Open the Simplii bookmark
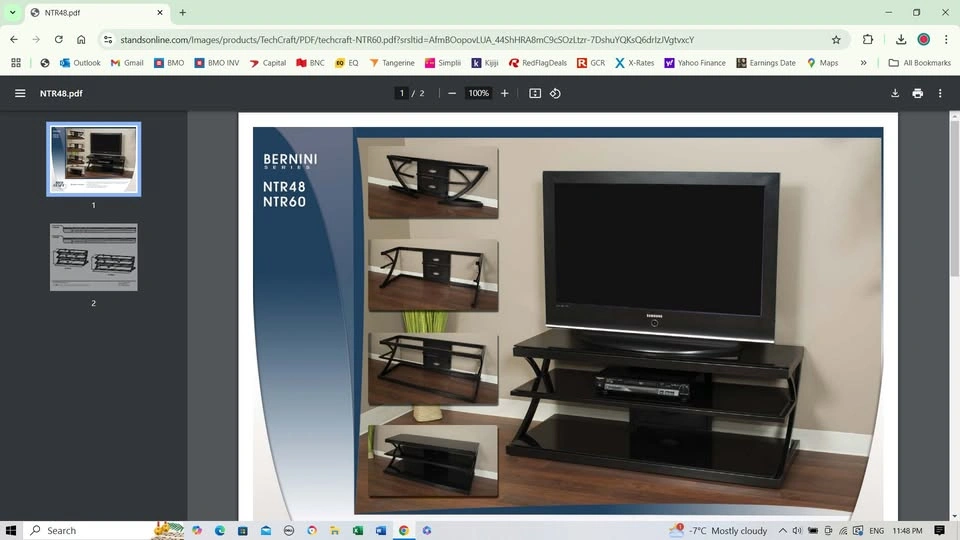This screenshot has width=960, height=540. 443,62
